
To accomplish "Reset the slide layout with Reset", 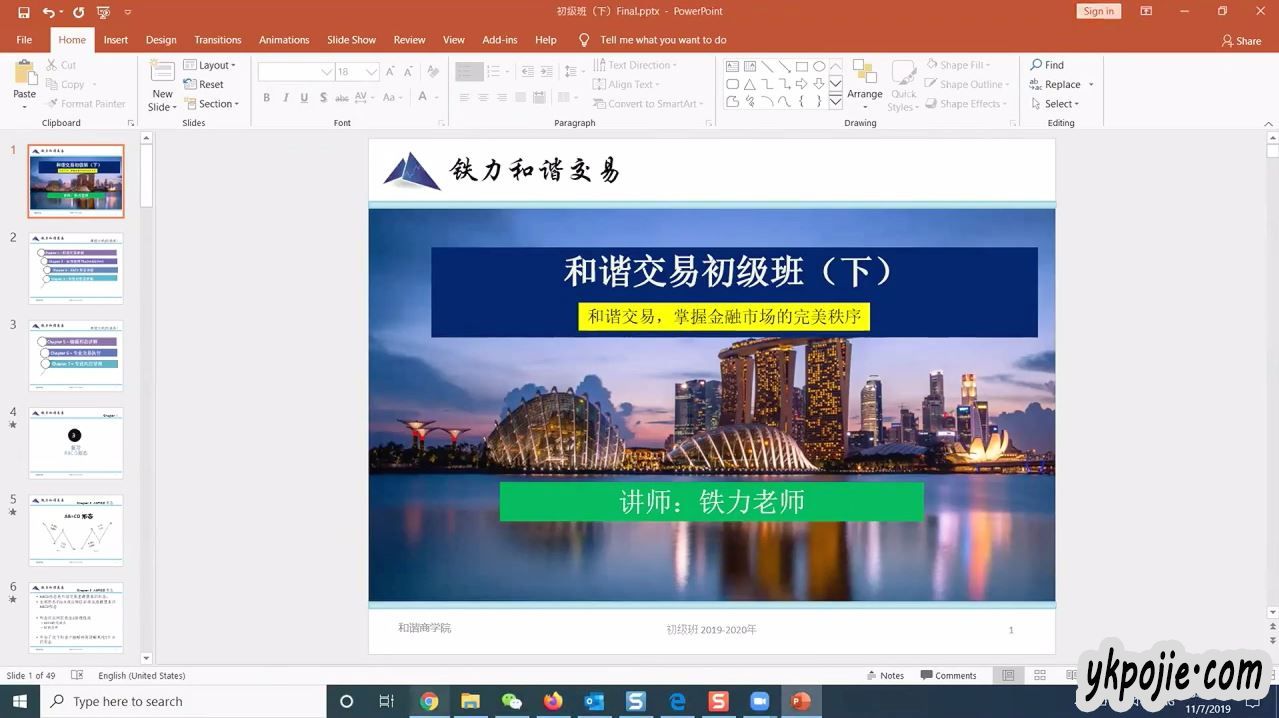I will pos(204,85).
